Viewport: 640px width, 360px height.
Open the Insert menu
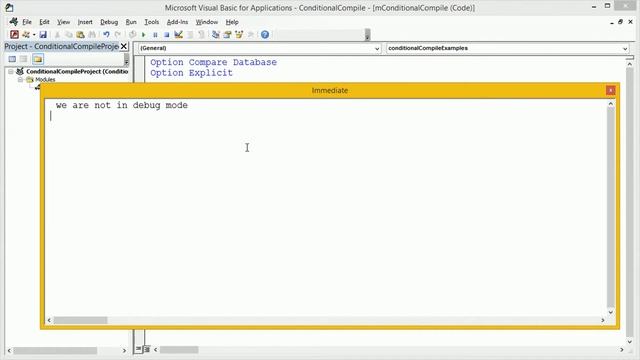point(85,22)
